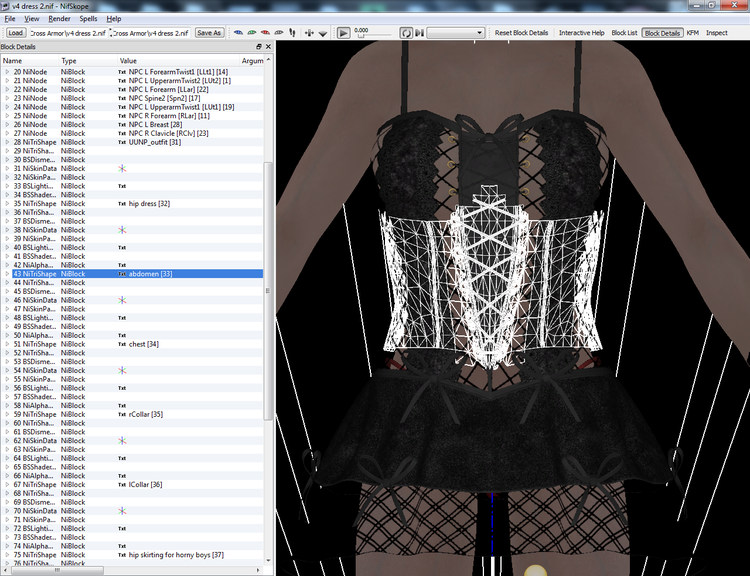
Task: Select 'hip skirting for horny boys [37]' row
Action: click(132, 555)
